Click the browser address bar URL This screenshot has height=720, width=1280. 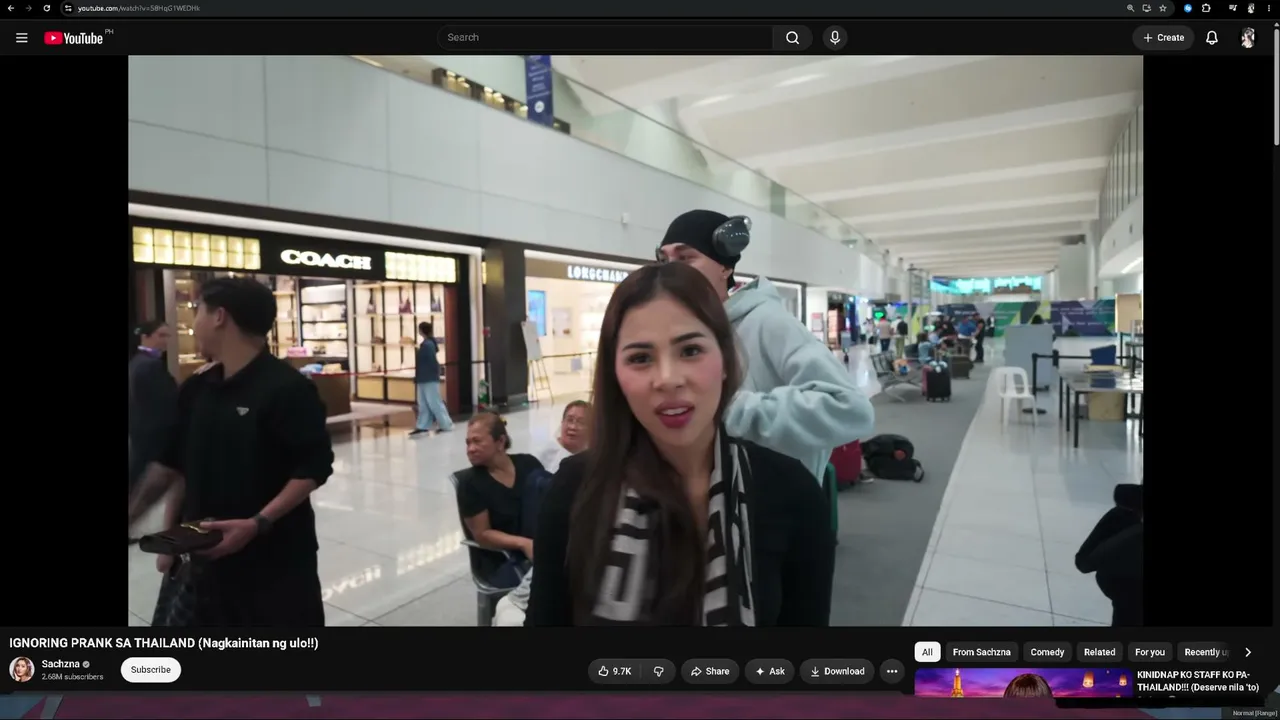139,8
